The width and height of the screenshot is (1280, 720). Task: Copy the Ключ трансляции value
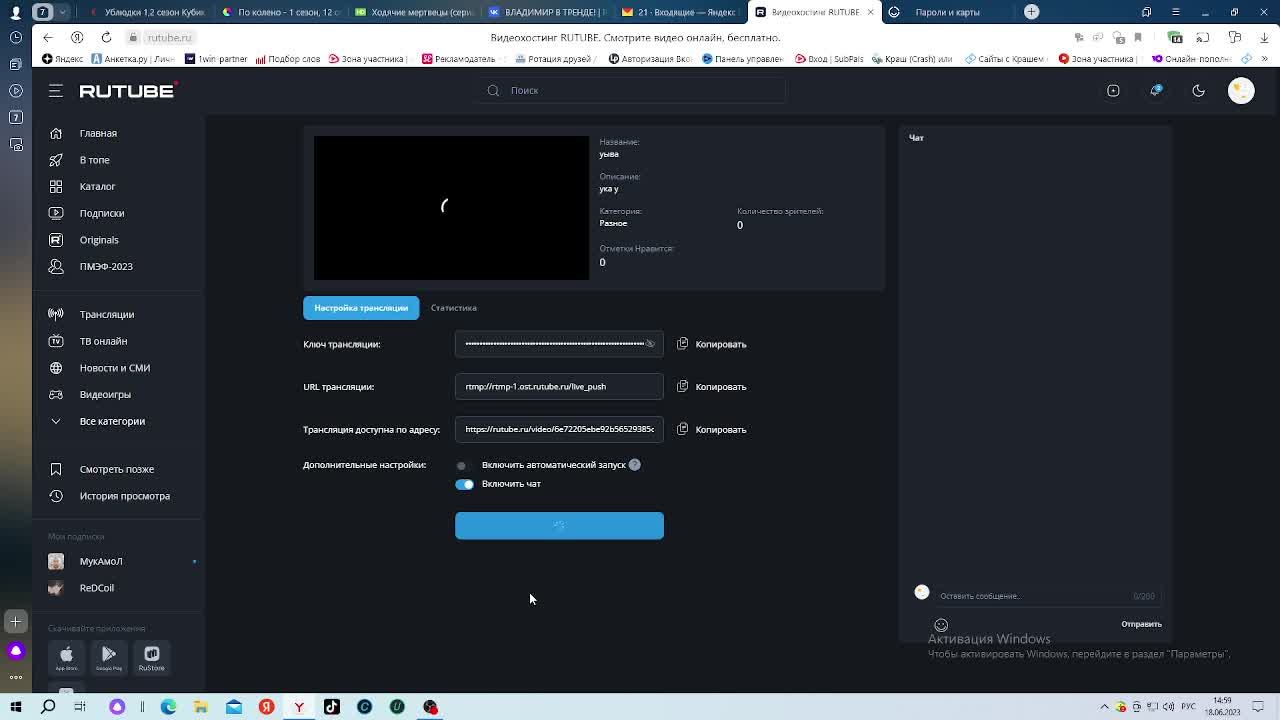tap(711, 344)
